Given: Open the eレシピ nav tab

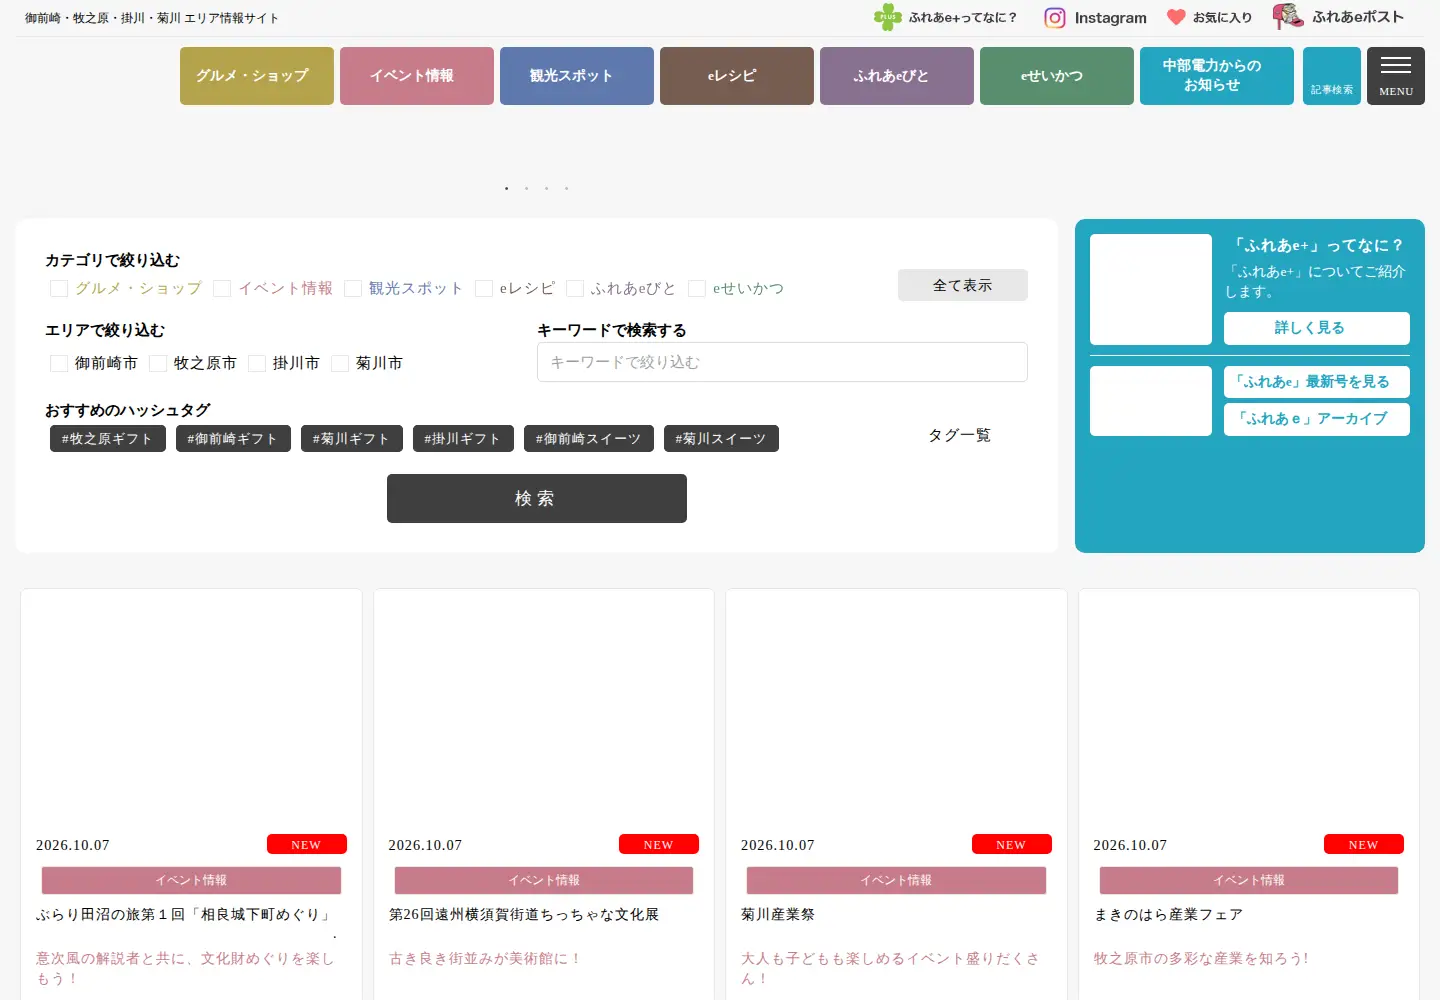Looking at the screenshot, I should (x=737, y=76).
